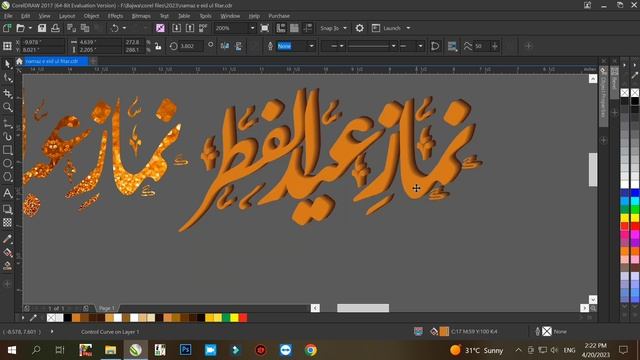This screenshot has height=360, width=640.
Task: Toggle Show Rulers button
Action: pos(281,28)
